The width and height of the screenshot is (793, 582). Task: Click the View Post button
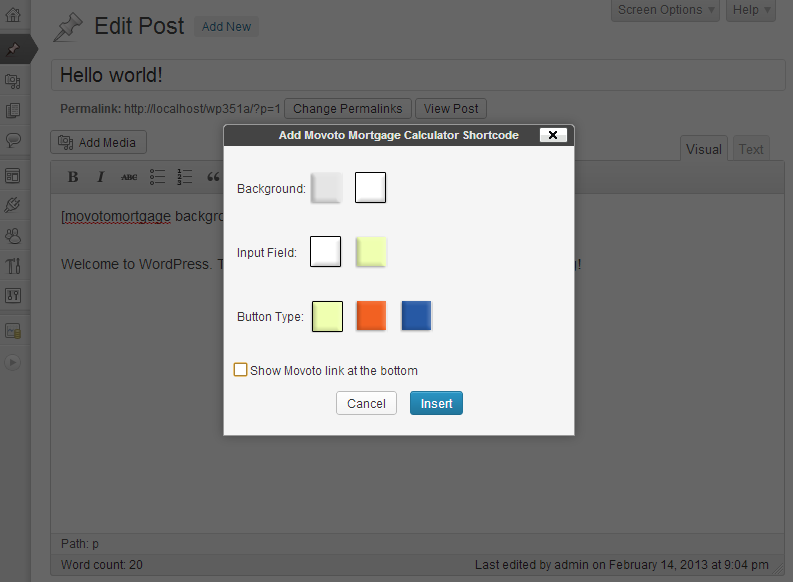451,109
